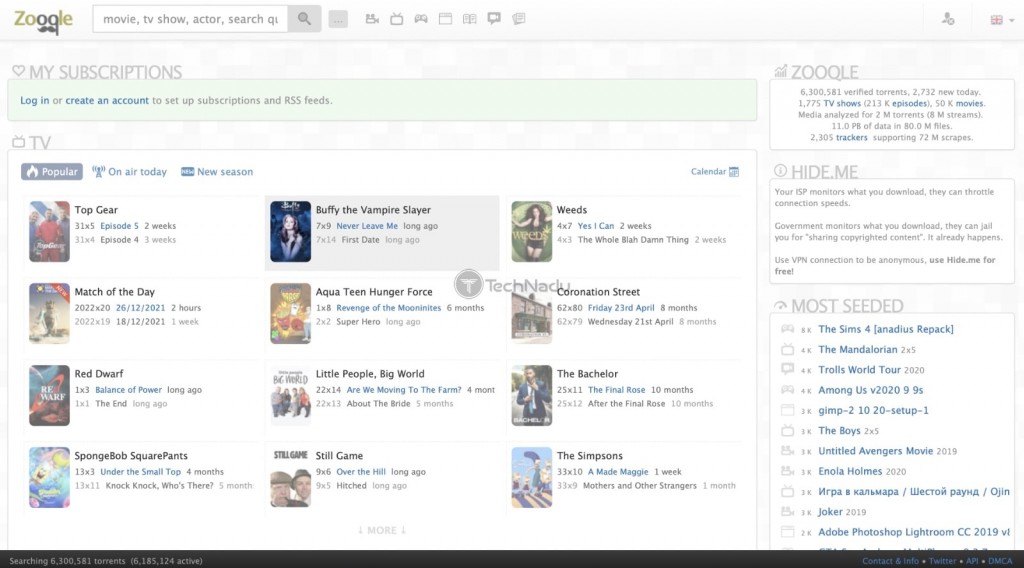Viewport: 1024px width, 568px height.
Task: Open Under the Small Top episode
Action: click(140, 471)
